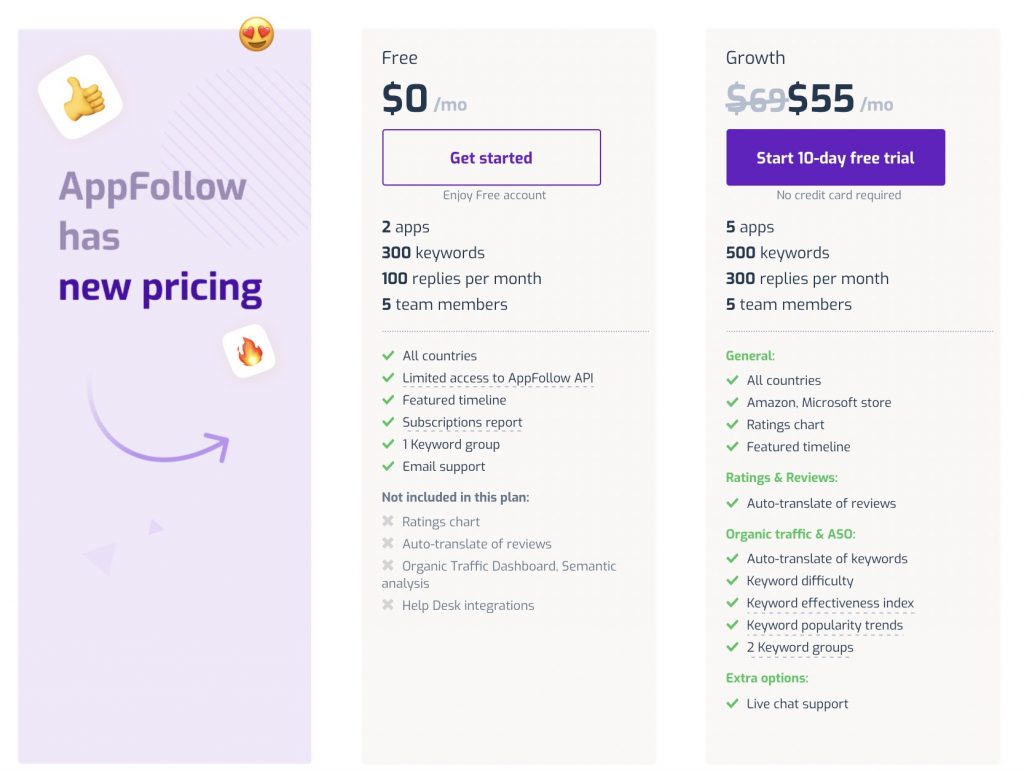Click the heart-eyes emoji icon
This screenshot has width=1024, height=771.
[256, 35]
